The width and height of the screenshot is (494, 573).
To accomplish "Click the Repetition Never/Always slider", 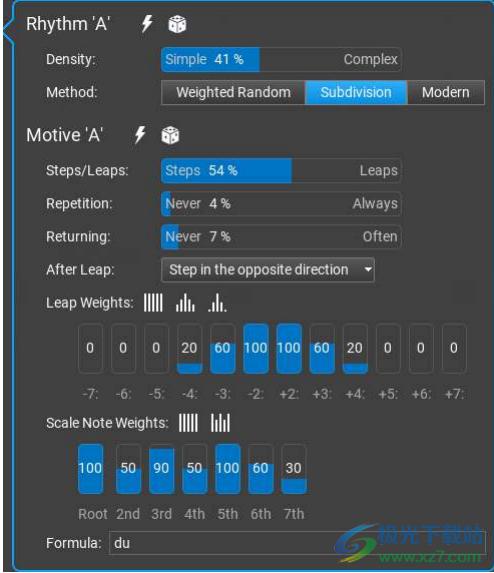I will click(281, 204).
